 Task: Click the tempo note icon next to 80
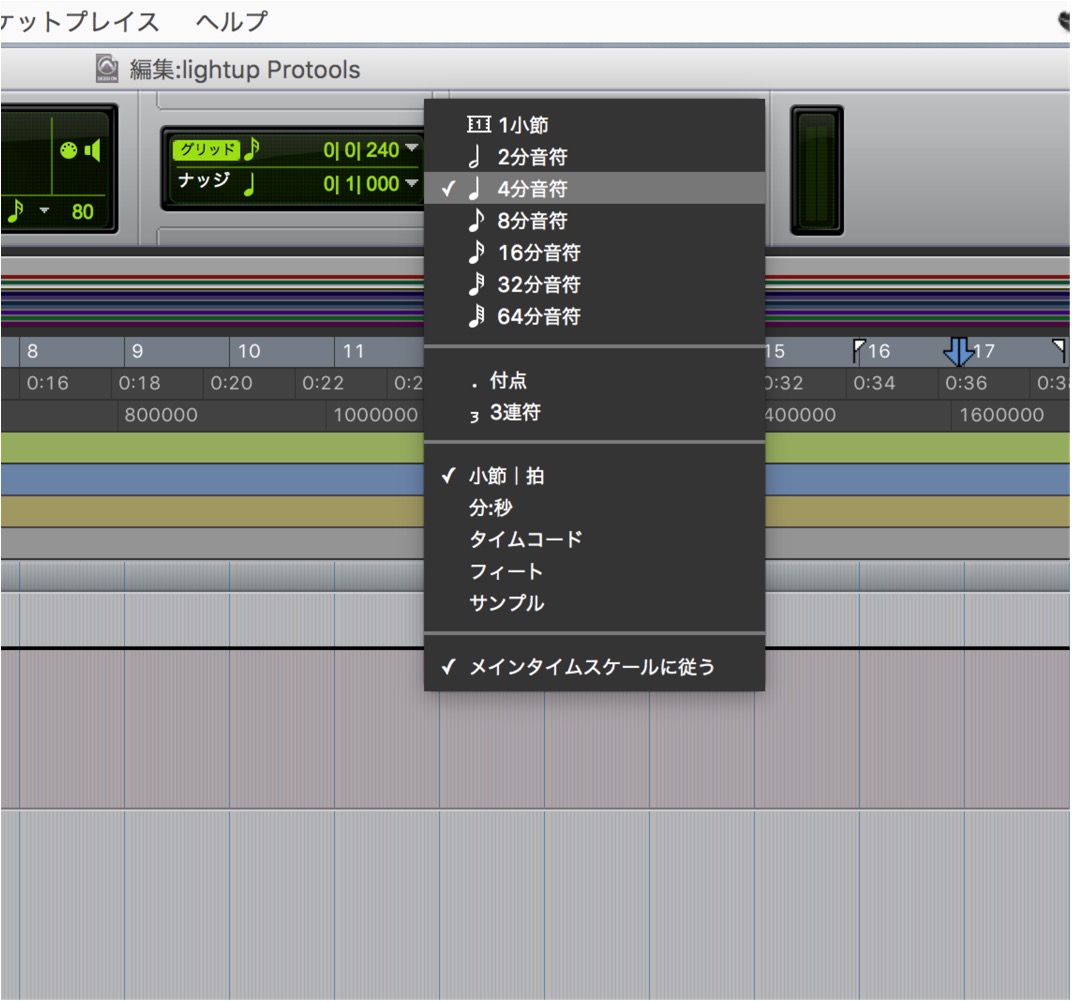[15, 211]
